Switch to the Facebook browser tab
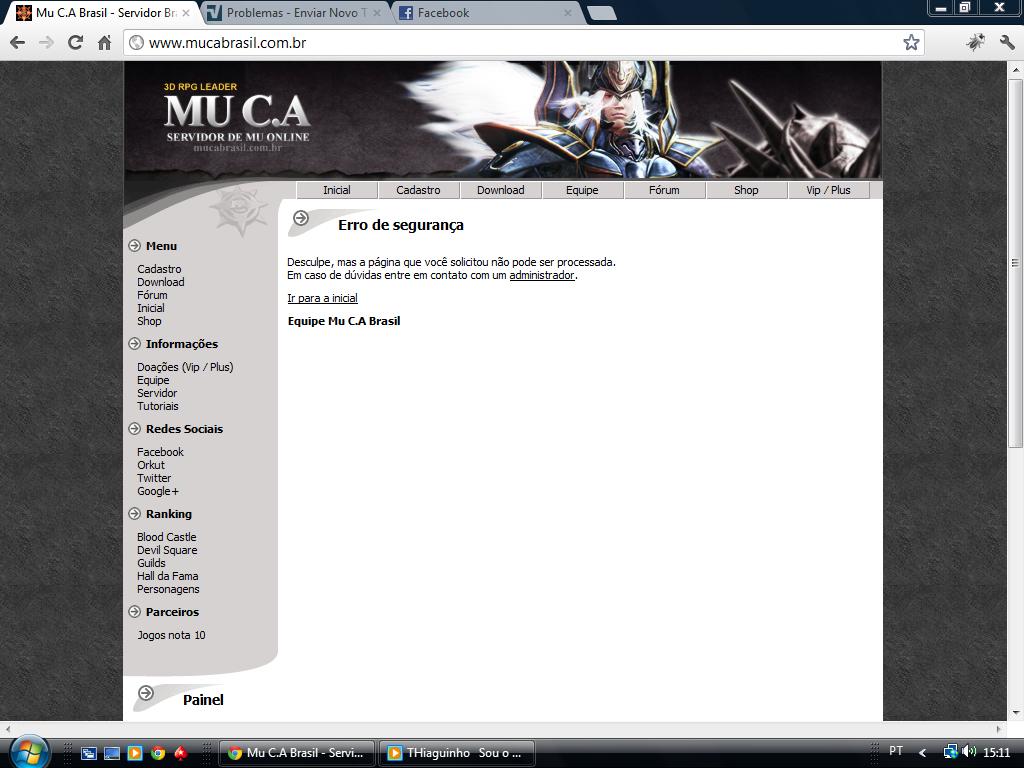This screenshot has height=768, width=1024. [482, 13]
